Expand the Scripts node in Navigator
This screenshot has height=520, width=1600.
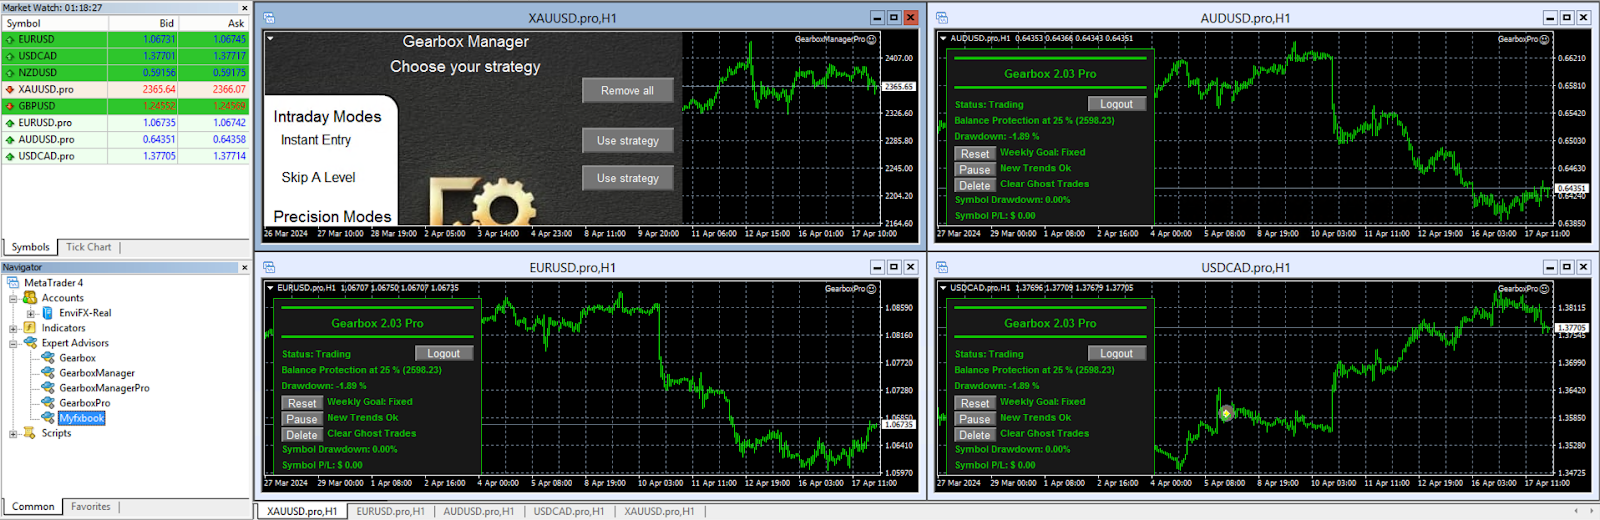tap(13, 433)
